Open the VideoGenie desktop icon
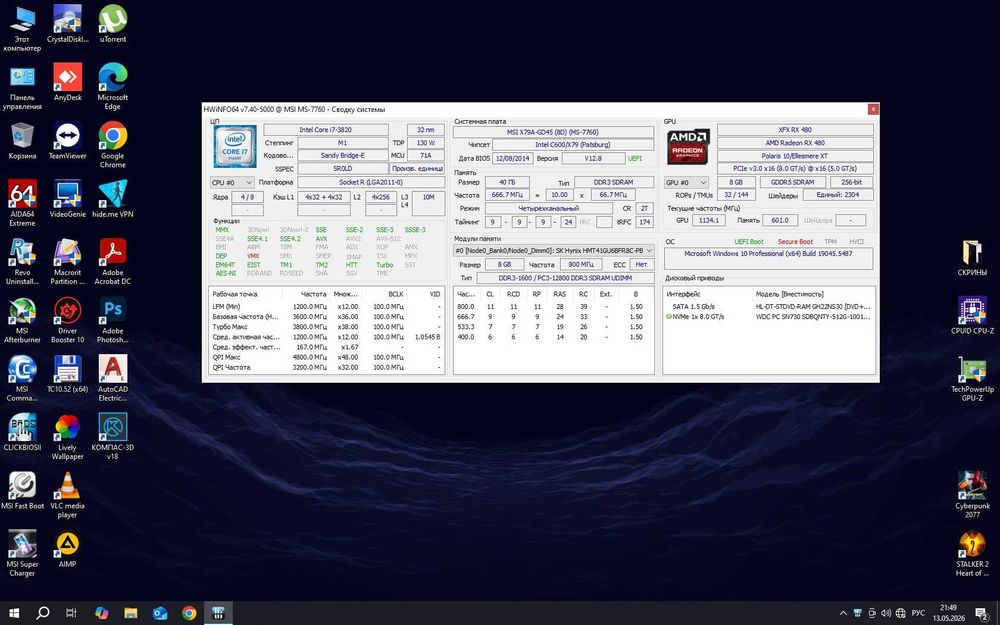 pos(68,198)
